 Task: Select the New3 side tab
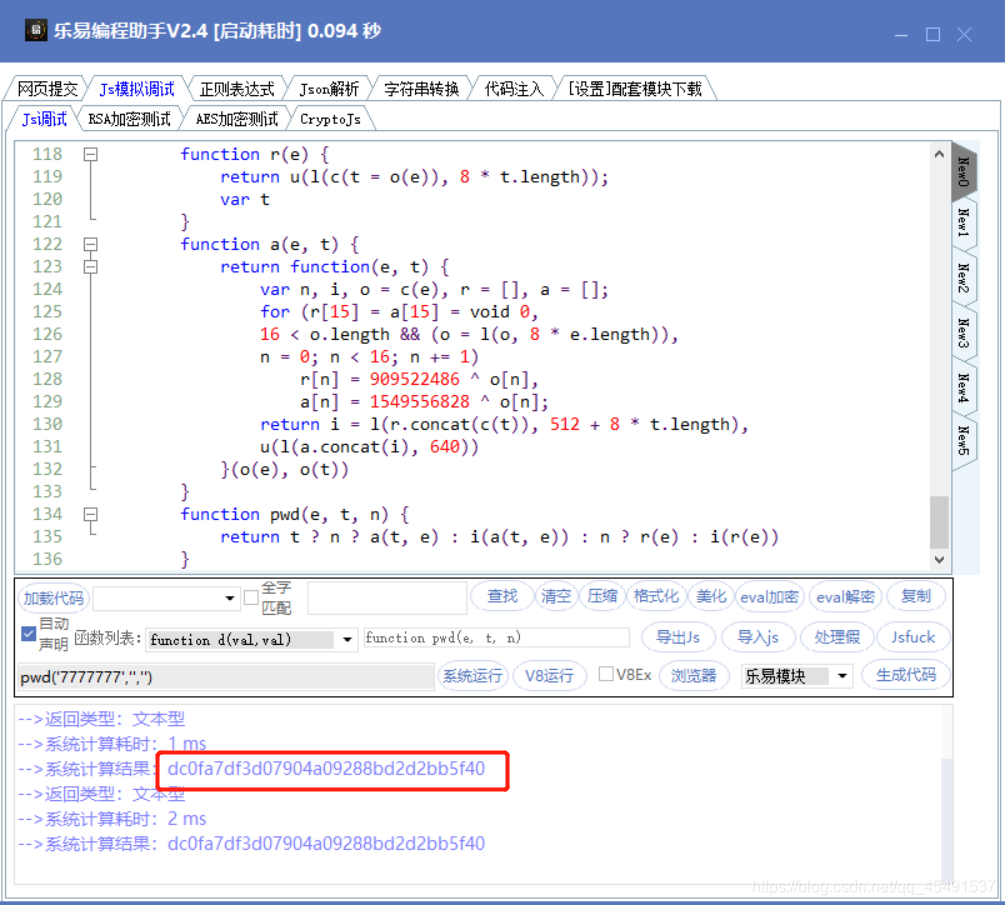pyautogui.click(x=963, y=333)
